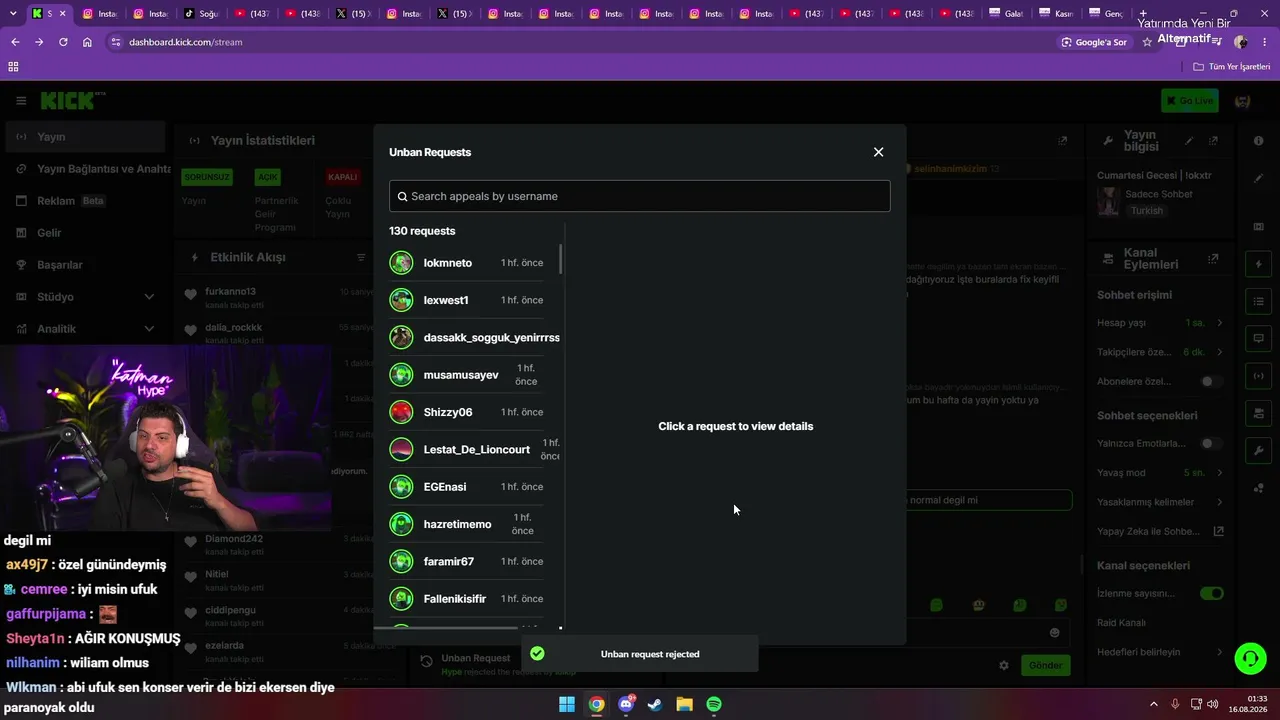1280x720 pixels.
Task: Select the Lestat_De_Lioncourt request
Action: [x=473, y=449]
